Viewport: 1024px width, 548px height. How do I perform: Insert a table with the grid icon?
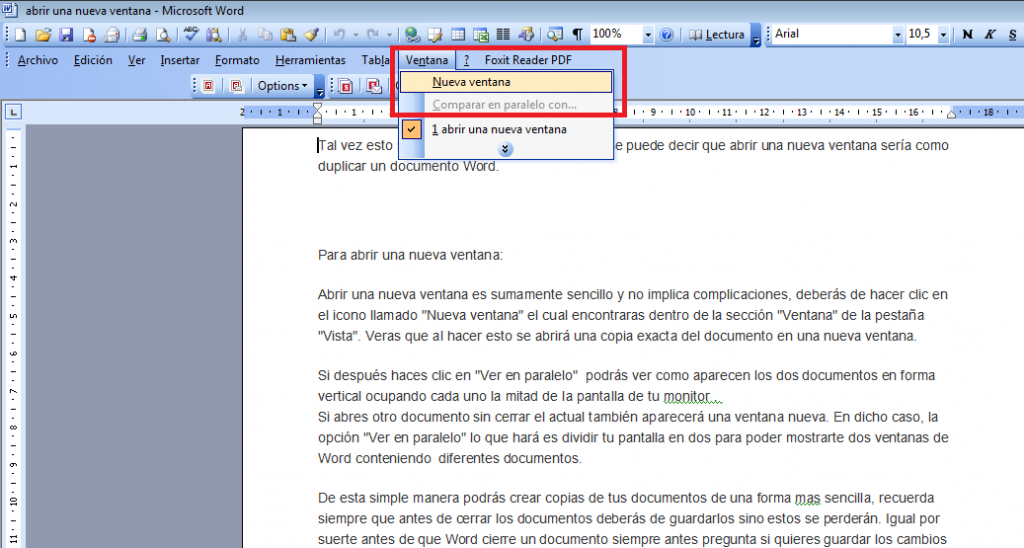[x=458, y=35]
